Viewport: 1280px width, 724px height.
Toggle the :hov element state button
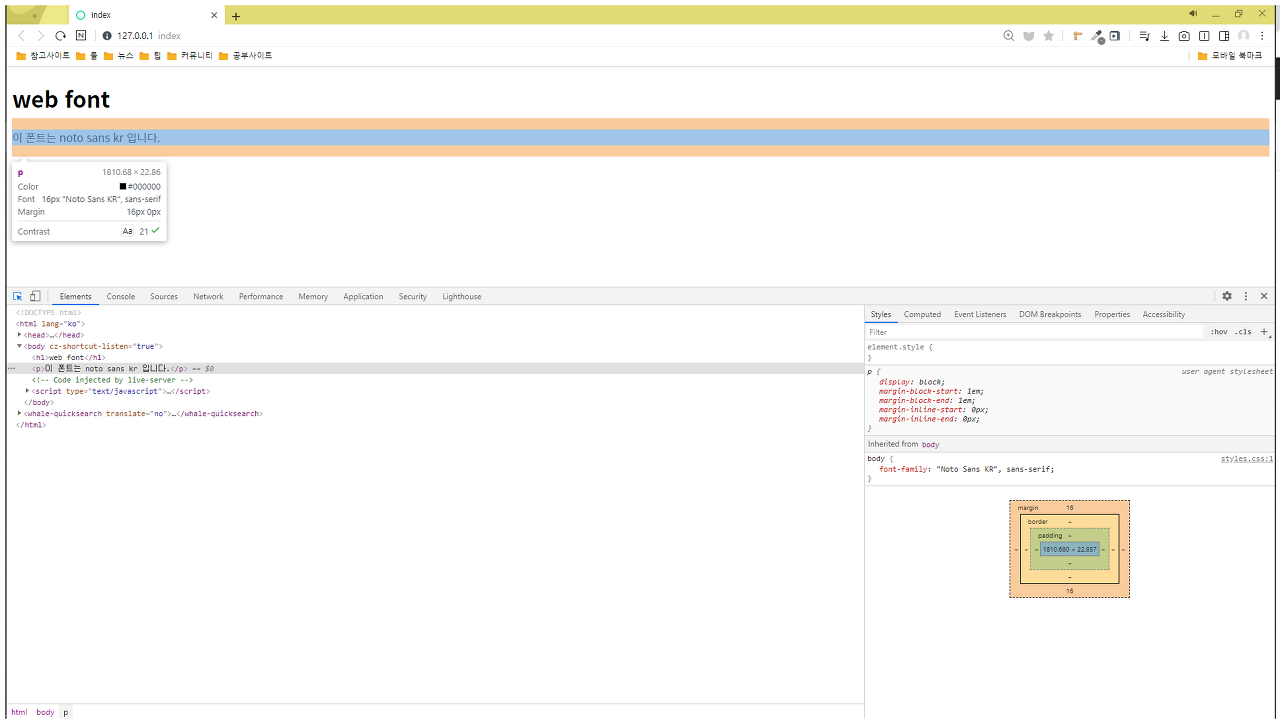pos(1219,332)
